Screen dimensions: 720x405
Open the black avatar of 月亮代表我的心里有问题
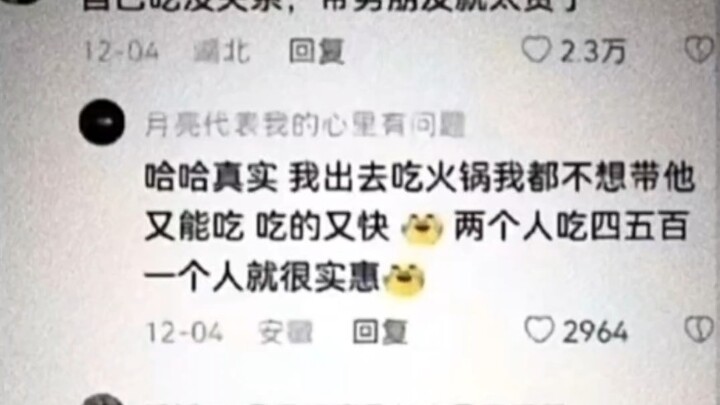coord(102,122)
